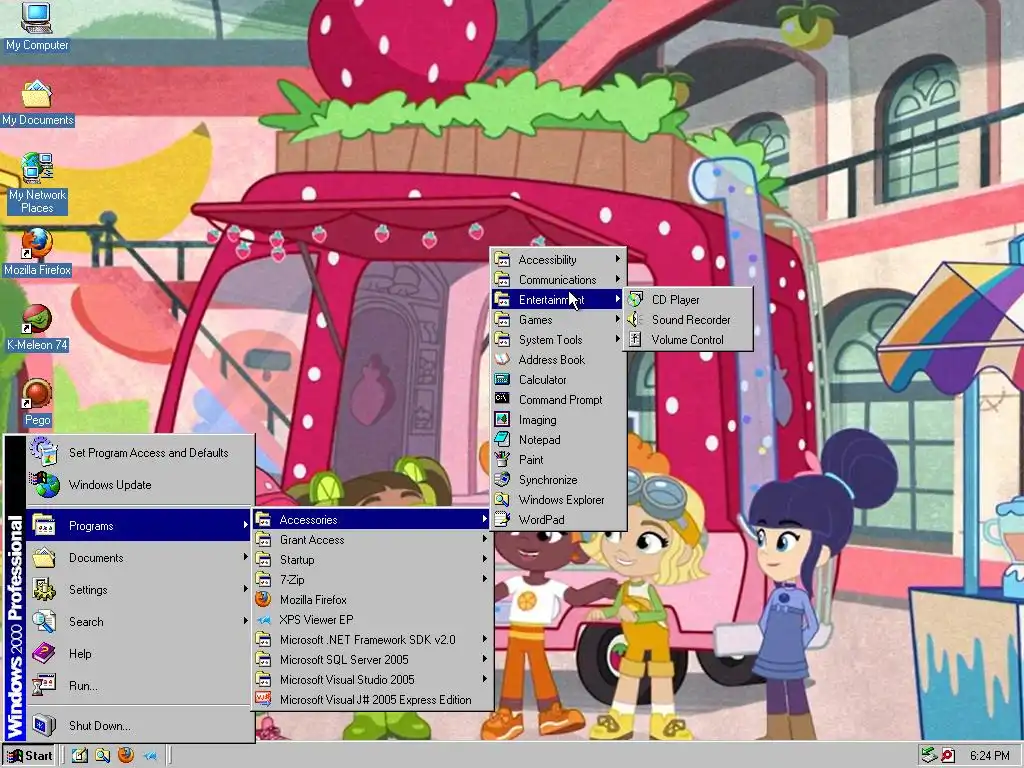Select My Network Places desktop icon
This screenshot has height=768, width=1024.
point(37,184)
